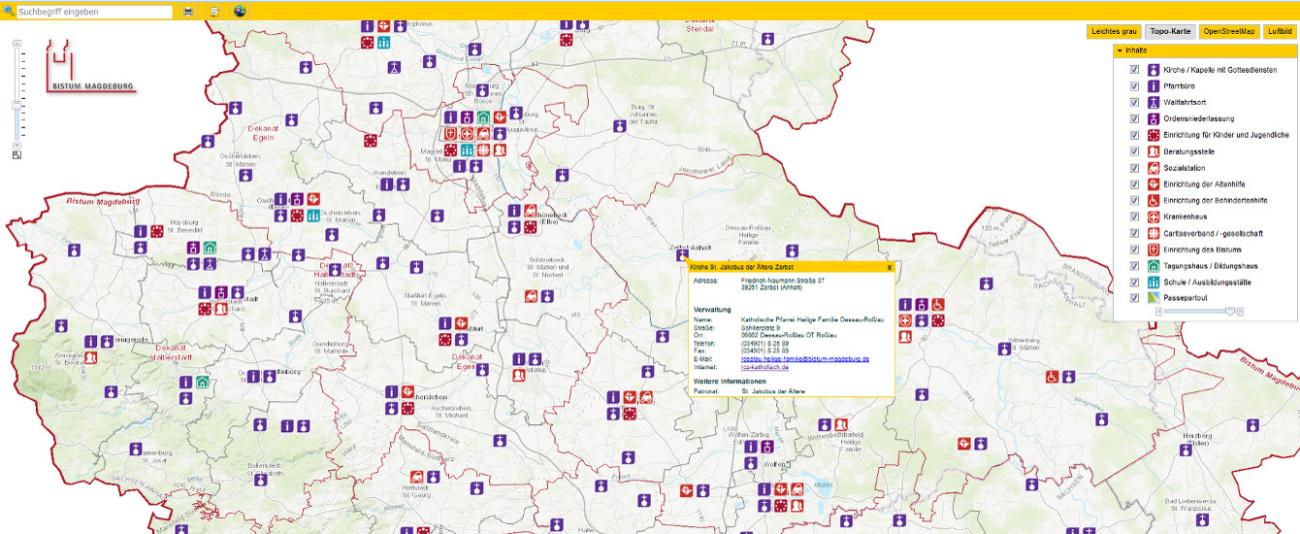Click the Passepartout opacity slider handle
1300x534 pixels.
point(1229,311)
